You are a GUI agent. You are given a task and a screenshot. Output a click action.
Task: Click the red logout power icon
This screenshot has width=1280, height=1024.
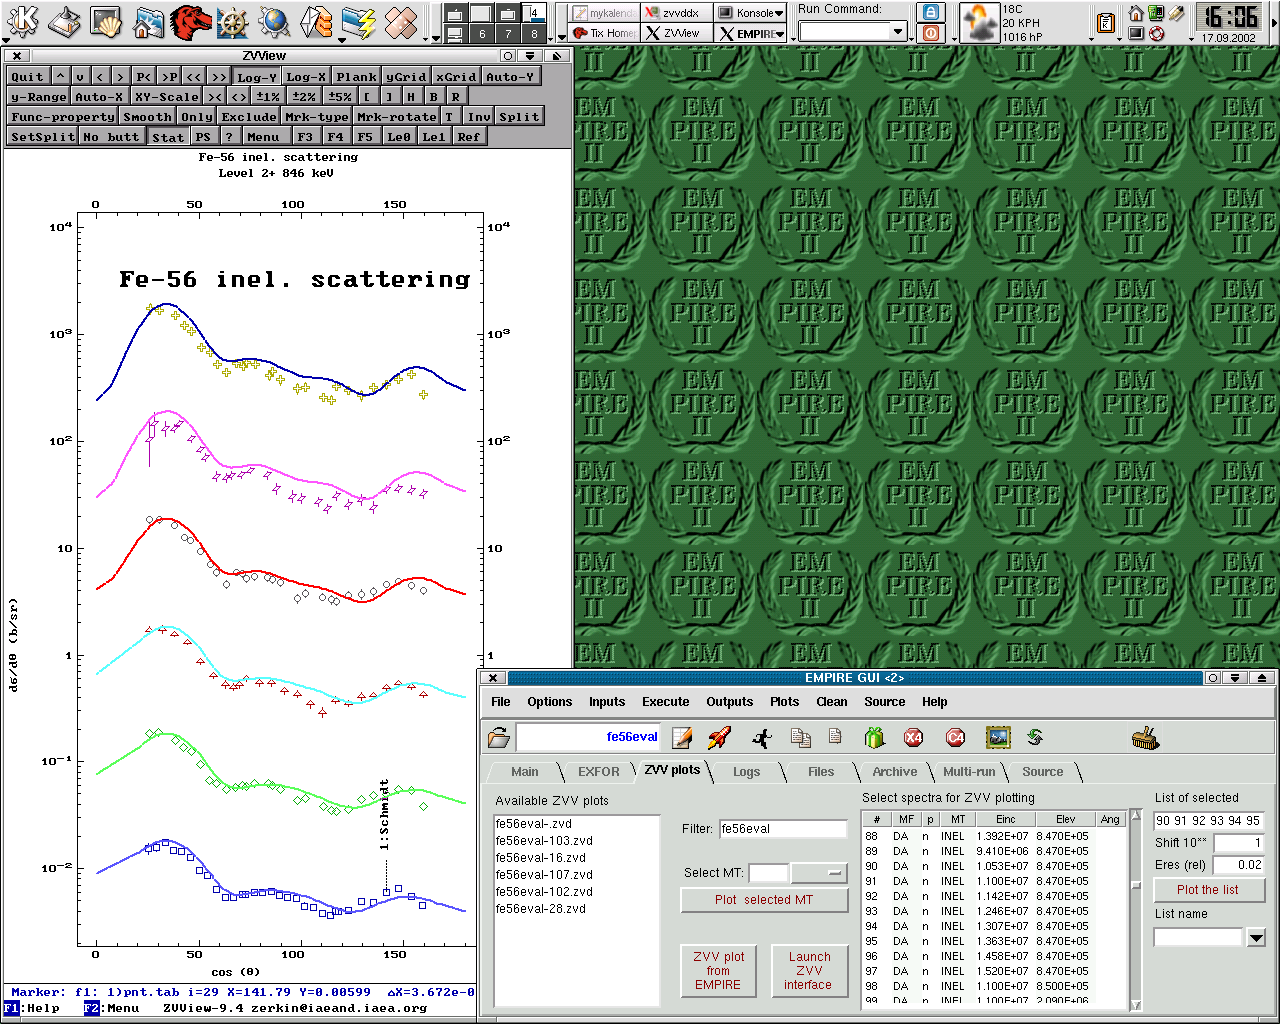(x=931, y=33)
